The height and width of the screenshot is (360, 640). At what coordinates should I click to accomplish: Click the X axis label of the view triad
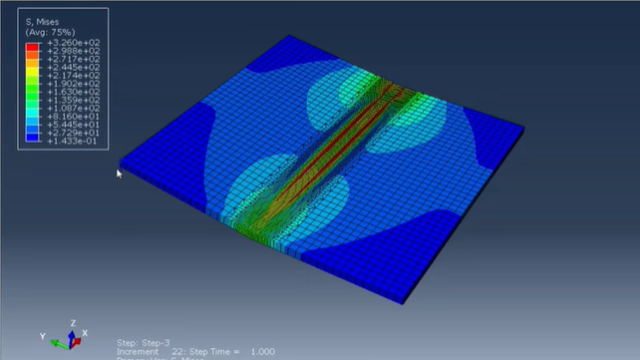tap(85, 333)
